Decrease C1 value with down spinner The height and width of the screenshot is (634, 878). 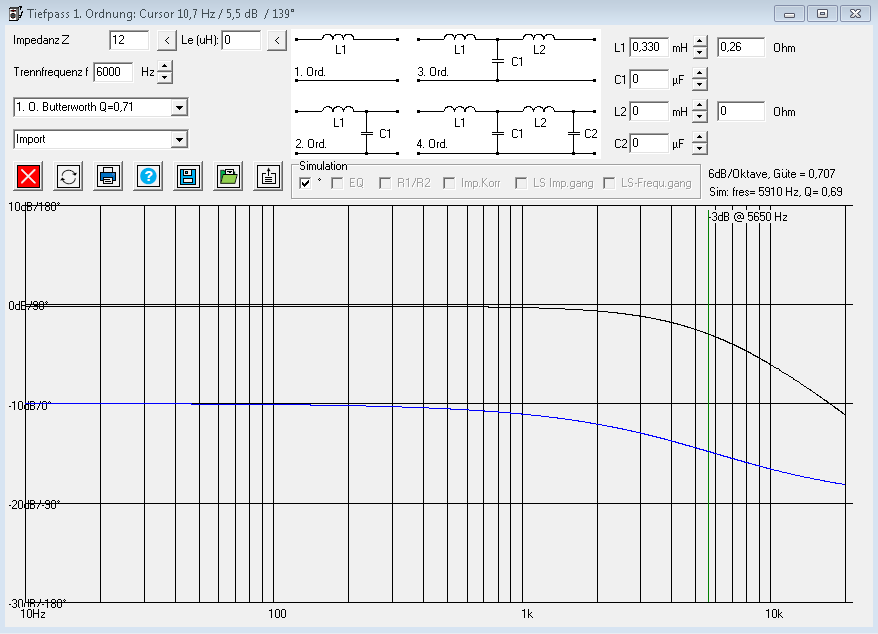pyautogui.click(x=700, y=85)
